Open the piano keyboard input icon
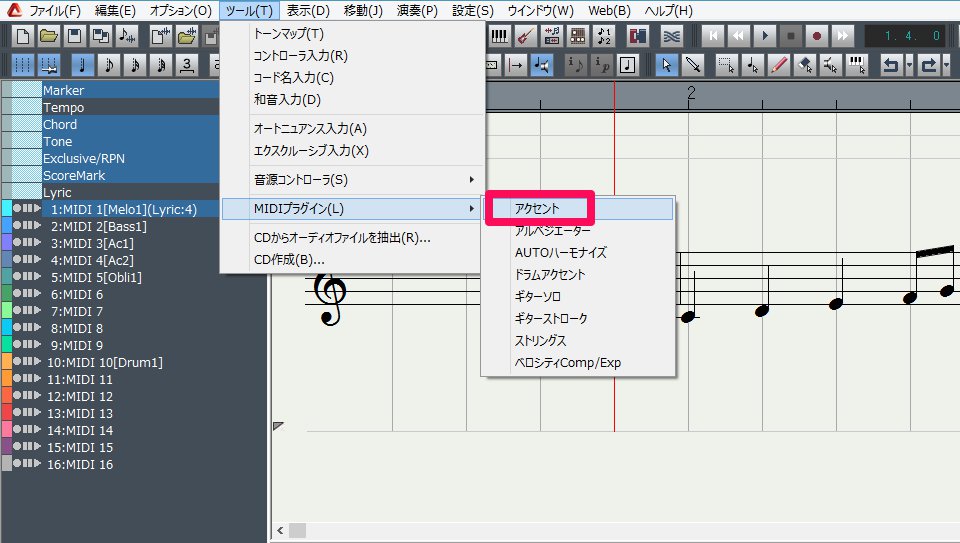The width and height of the screenshot is (960, 543). pyautogui.click(x=499, y=36)
